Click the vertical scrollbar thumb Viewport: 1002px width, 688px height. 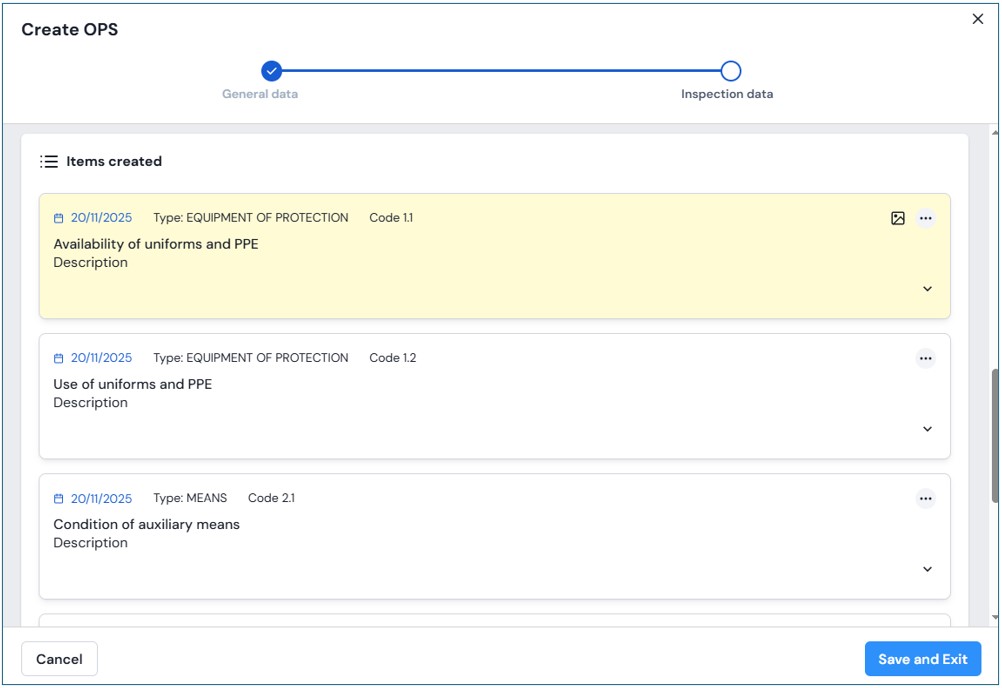[x=994, y=435]
